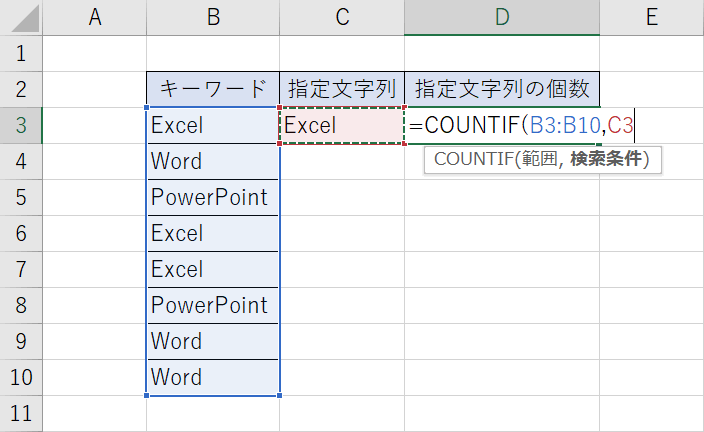This screenshot has width=704, height=432.
Task: Click the 検索条件 argument in formula tooltip
Action: point(606,159)
